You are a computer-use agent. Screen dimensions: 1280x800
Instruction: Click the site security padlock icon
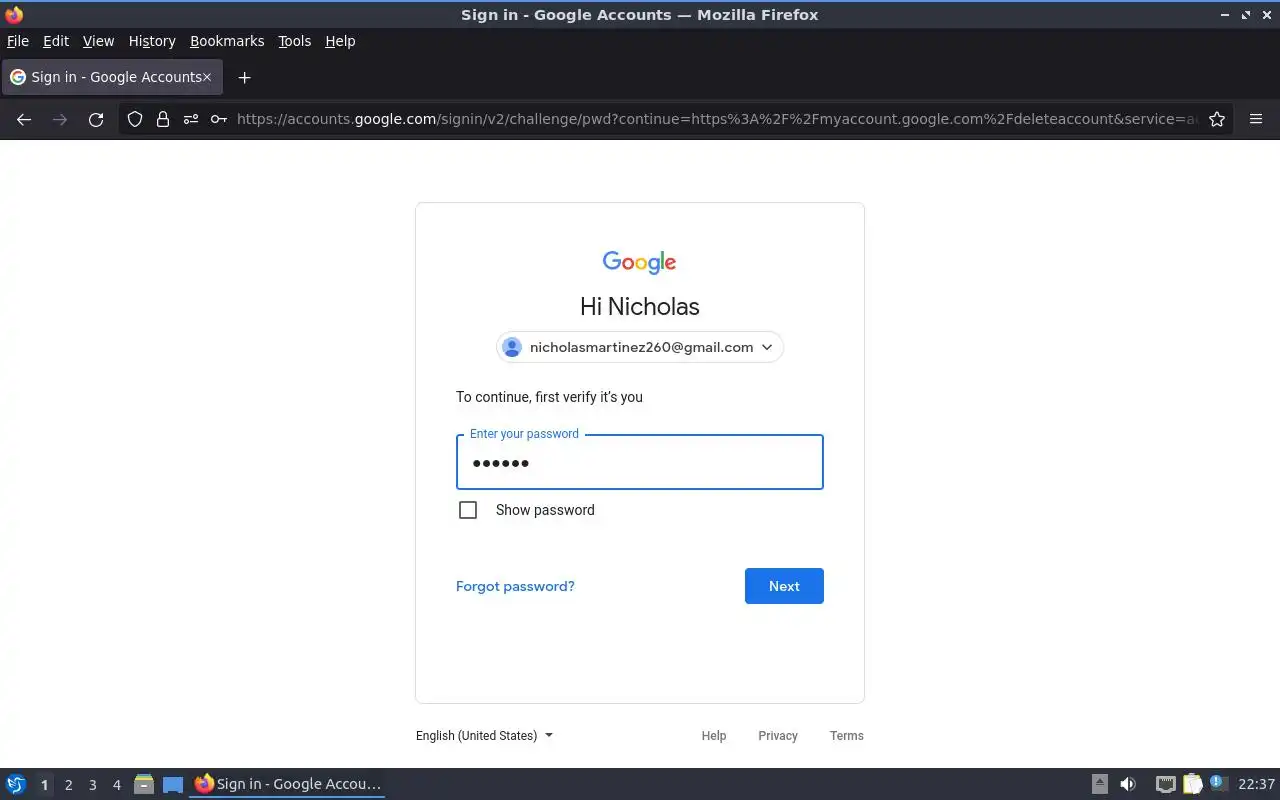point(162,119)
